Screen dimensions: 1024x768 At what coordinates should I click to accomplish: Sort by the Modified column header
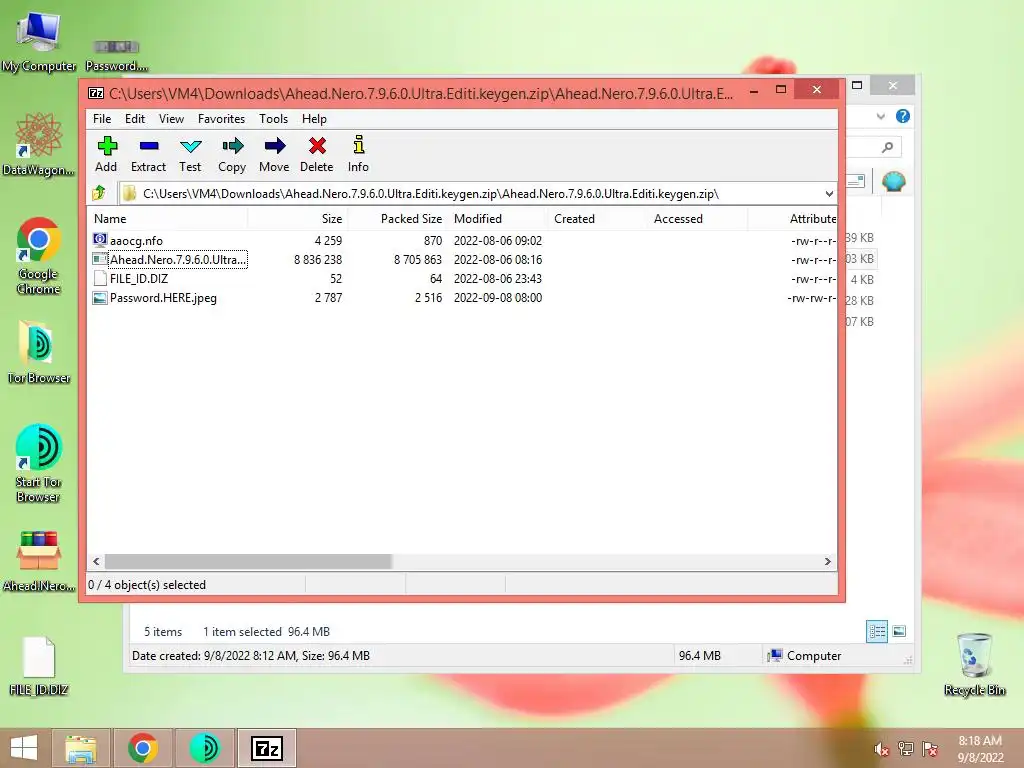click(498, 219)
